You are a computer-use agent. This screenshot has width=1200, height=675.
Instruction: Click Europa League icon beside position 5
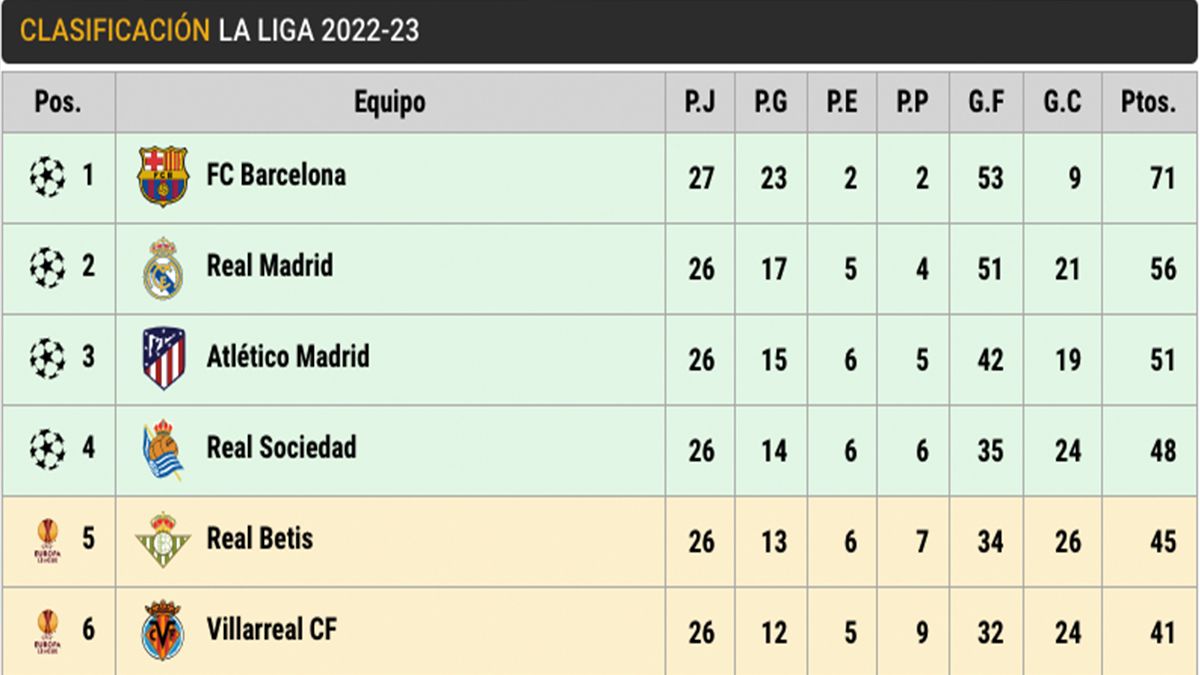47,541
